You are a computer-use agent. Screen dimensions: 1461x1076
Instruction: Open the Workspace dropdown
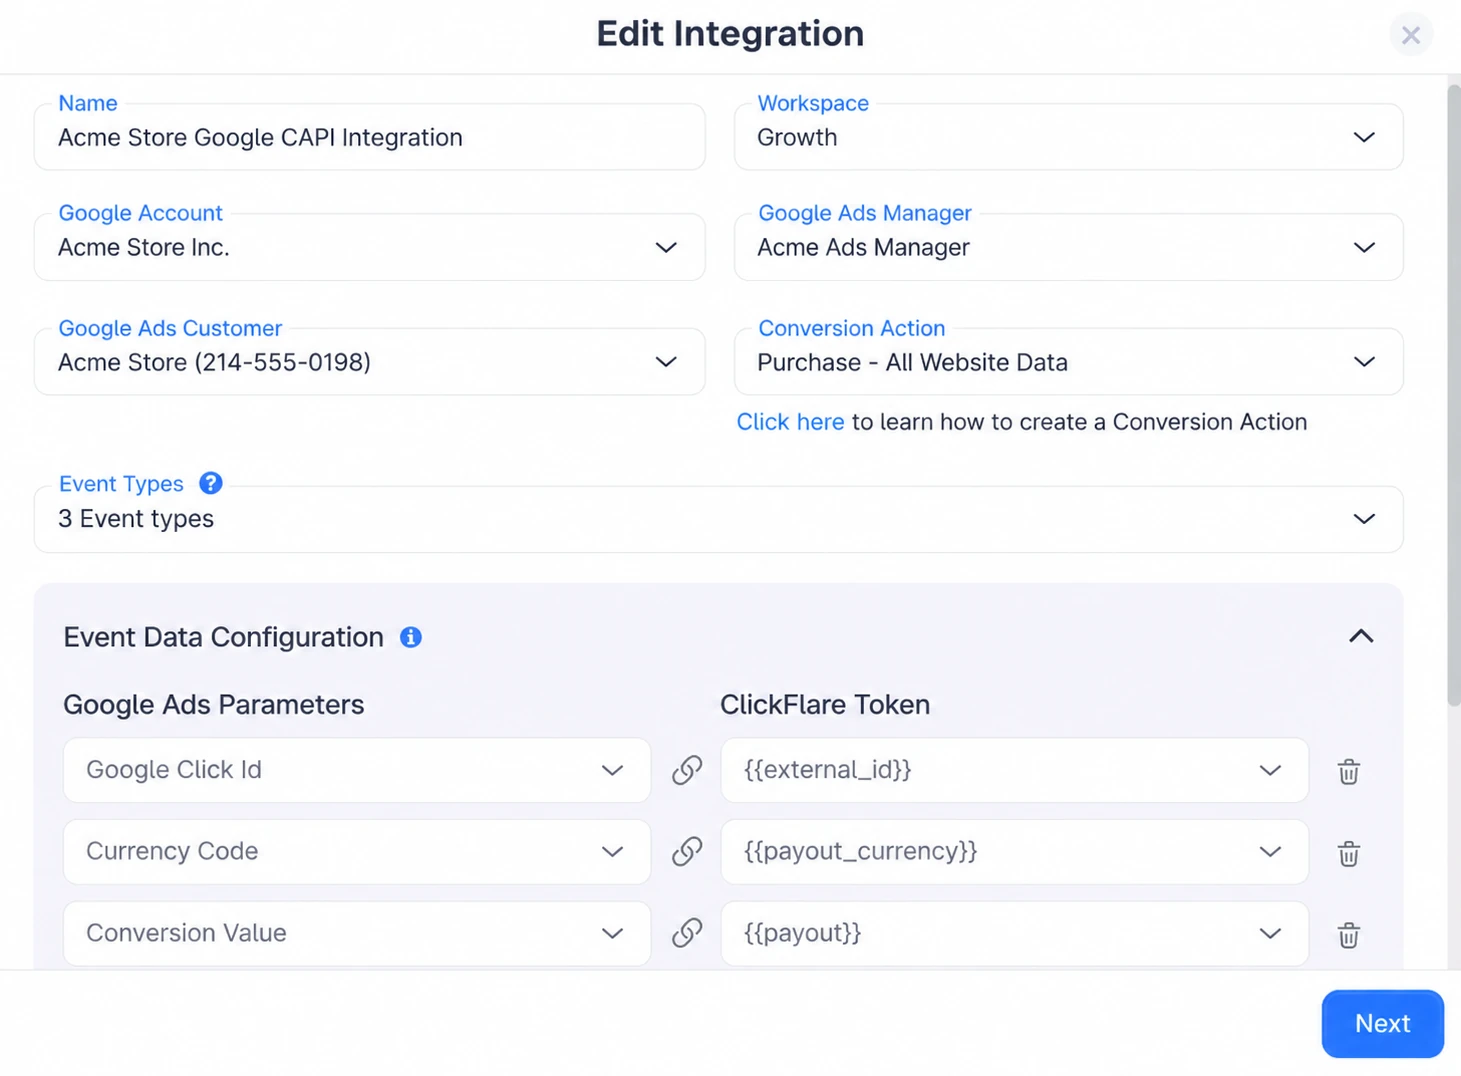coord(1068,137)
